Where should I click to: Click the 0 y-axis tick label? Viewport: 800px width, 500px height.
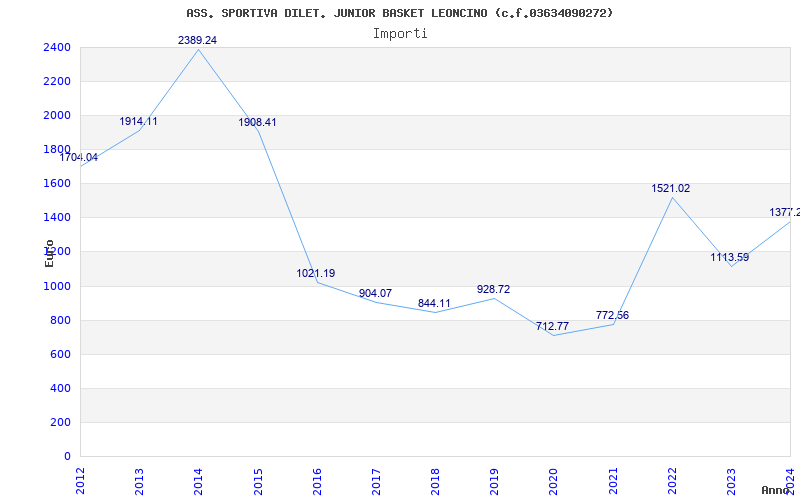(x=67, y=457)
